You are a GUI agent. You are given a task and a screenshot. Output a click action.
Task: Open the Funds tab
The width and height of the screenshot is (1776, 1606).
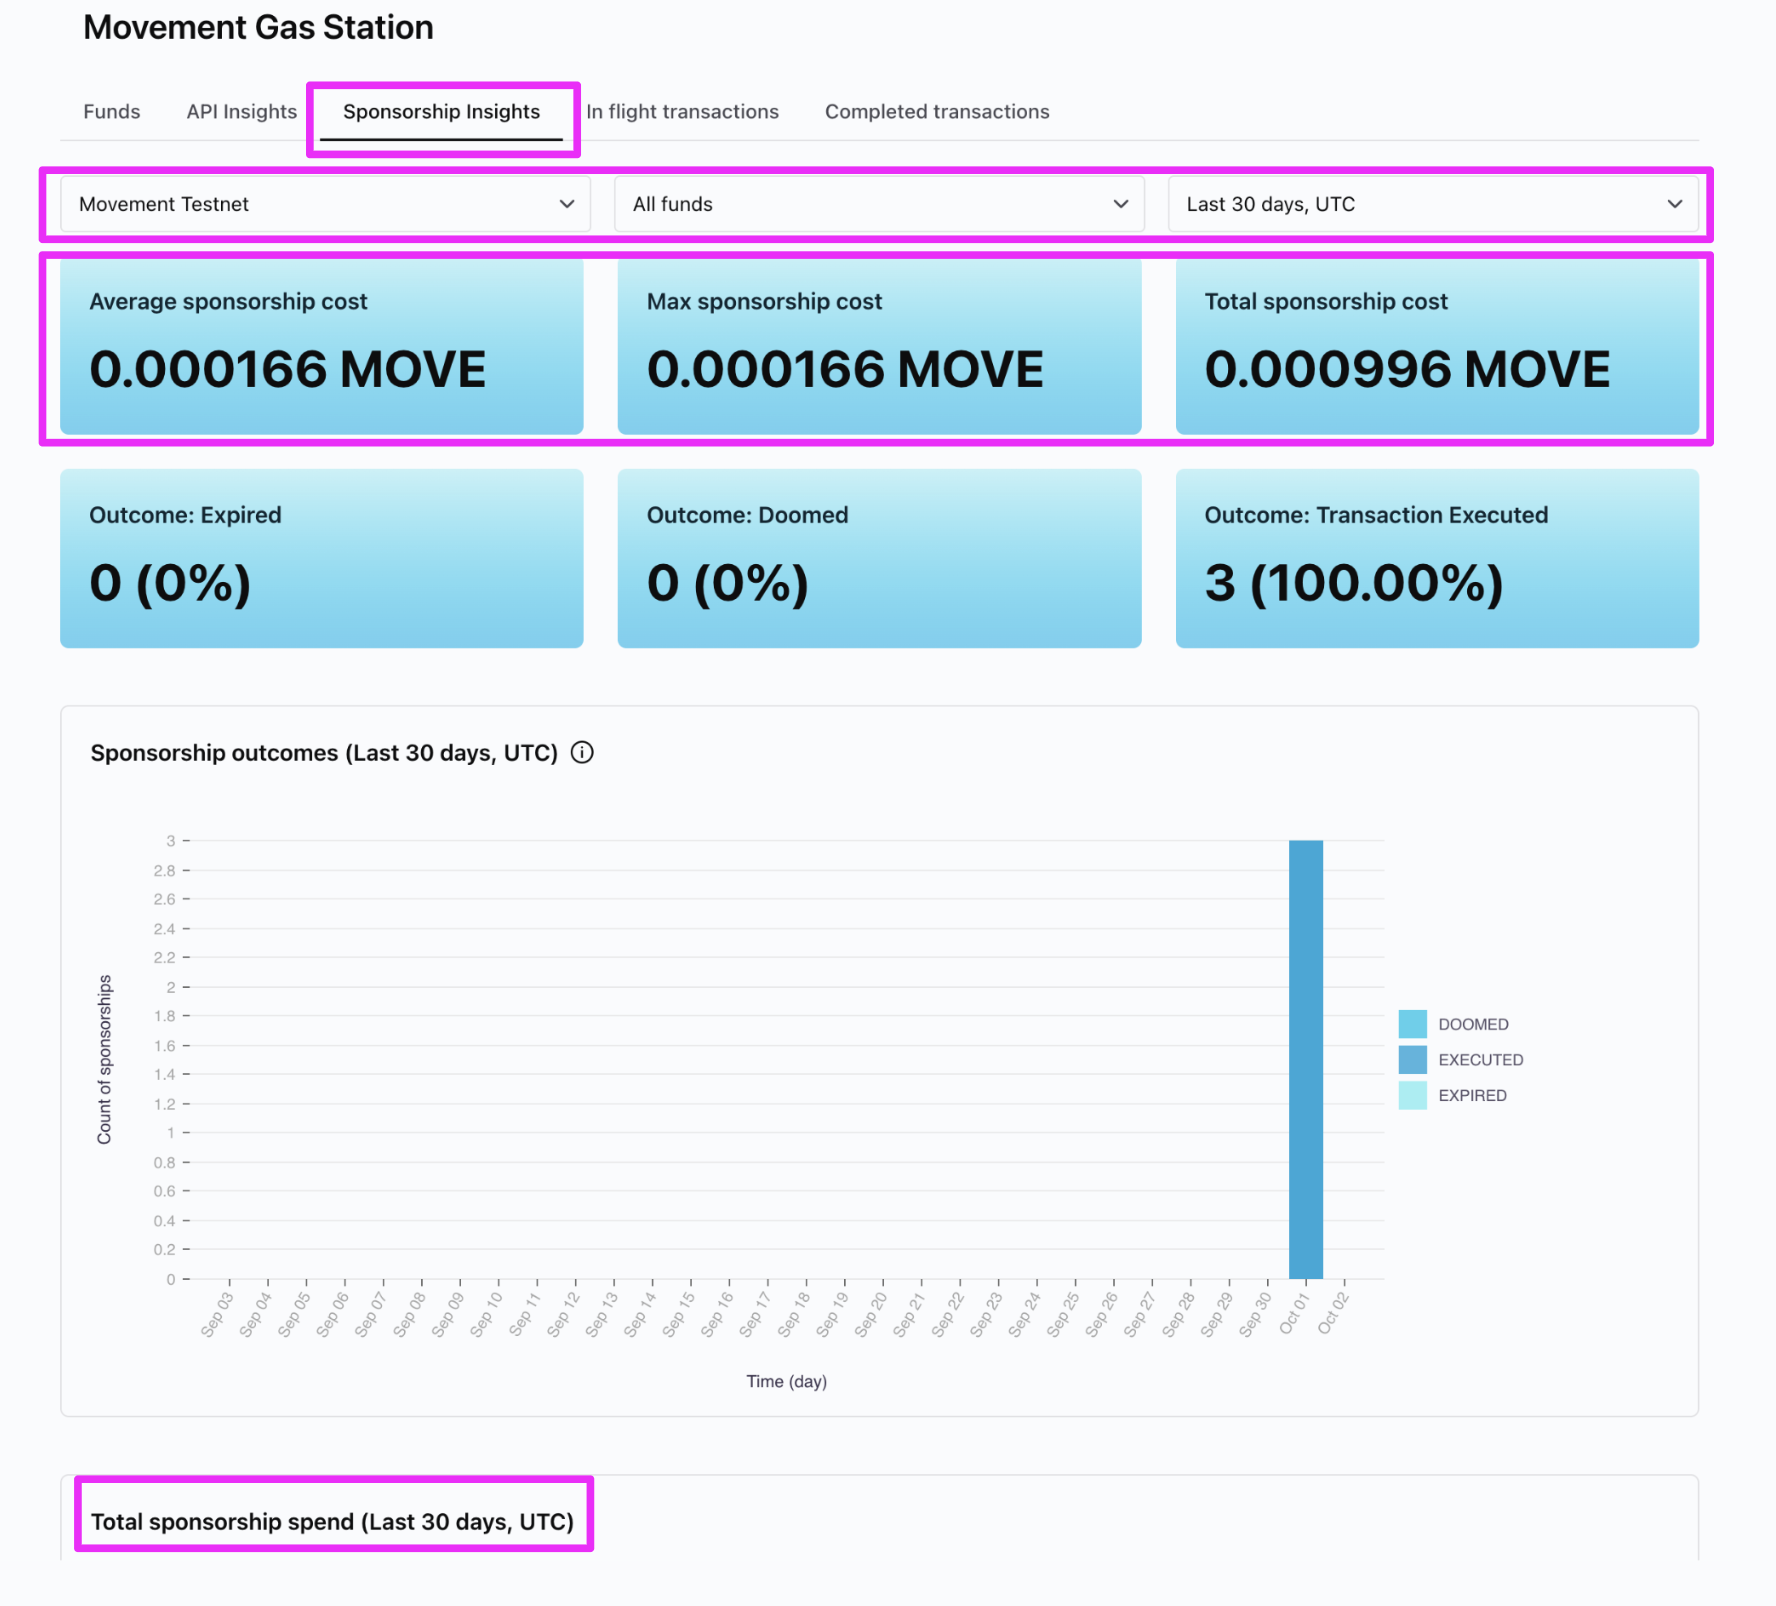tap(112, 112)
